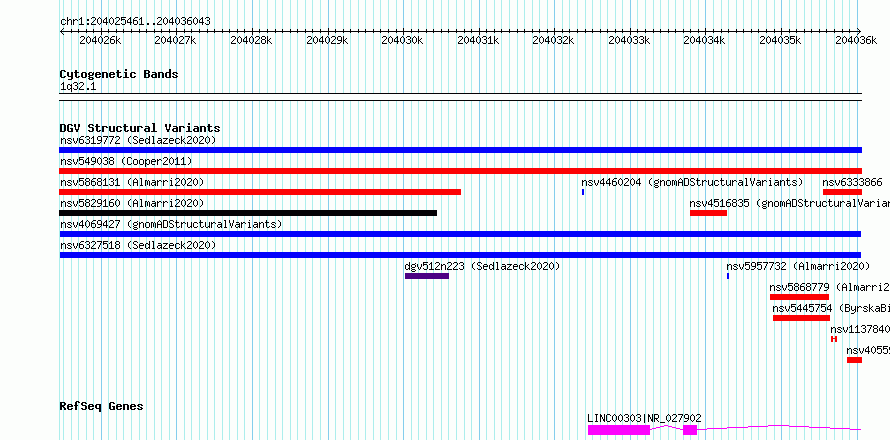Select the purple dgv512n223 variant bar
This screenshot has height=440, width=890.
[427, 276]
